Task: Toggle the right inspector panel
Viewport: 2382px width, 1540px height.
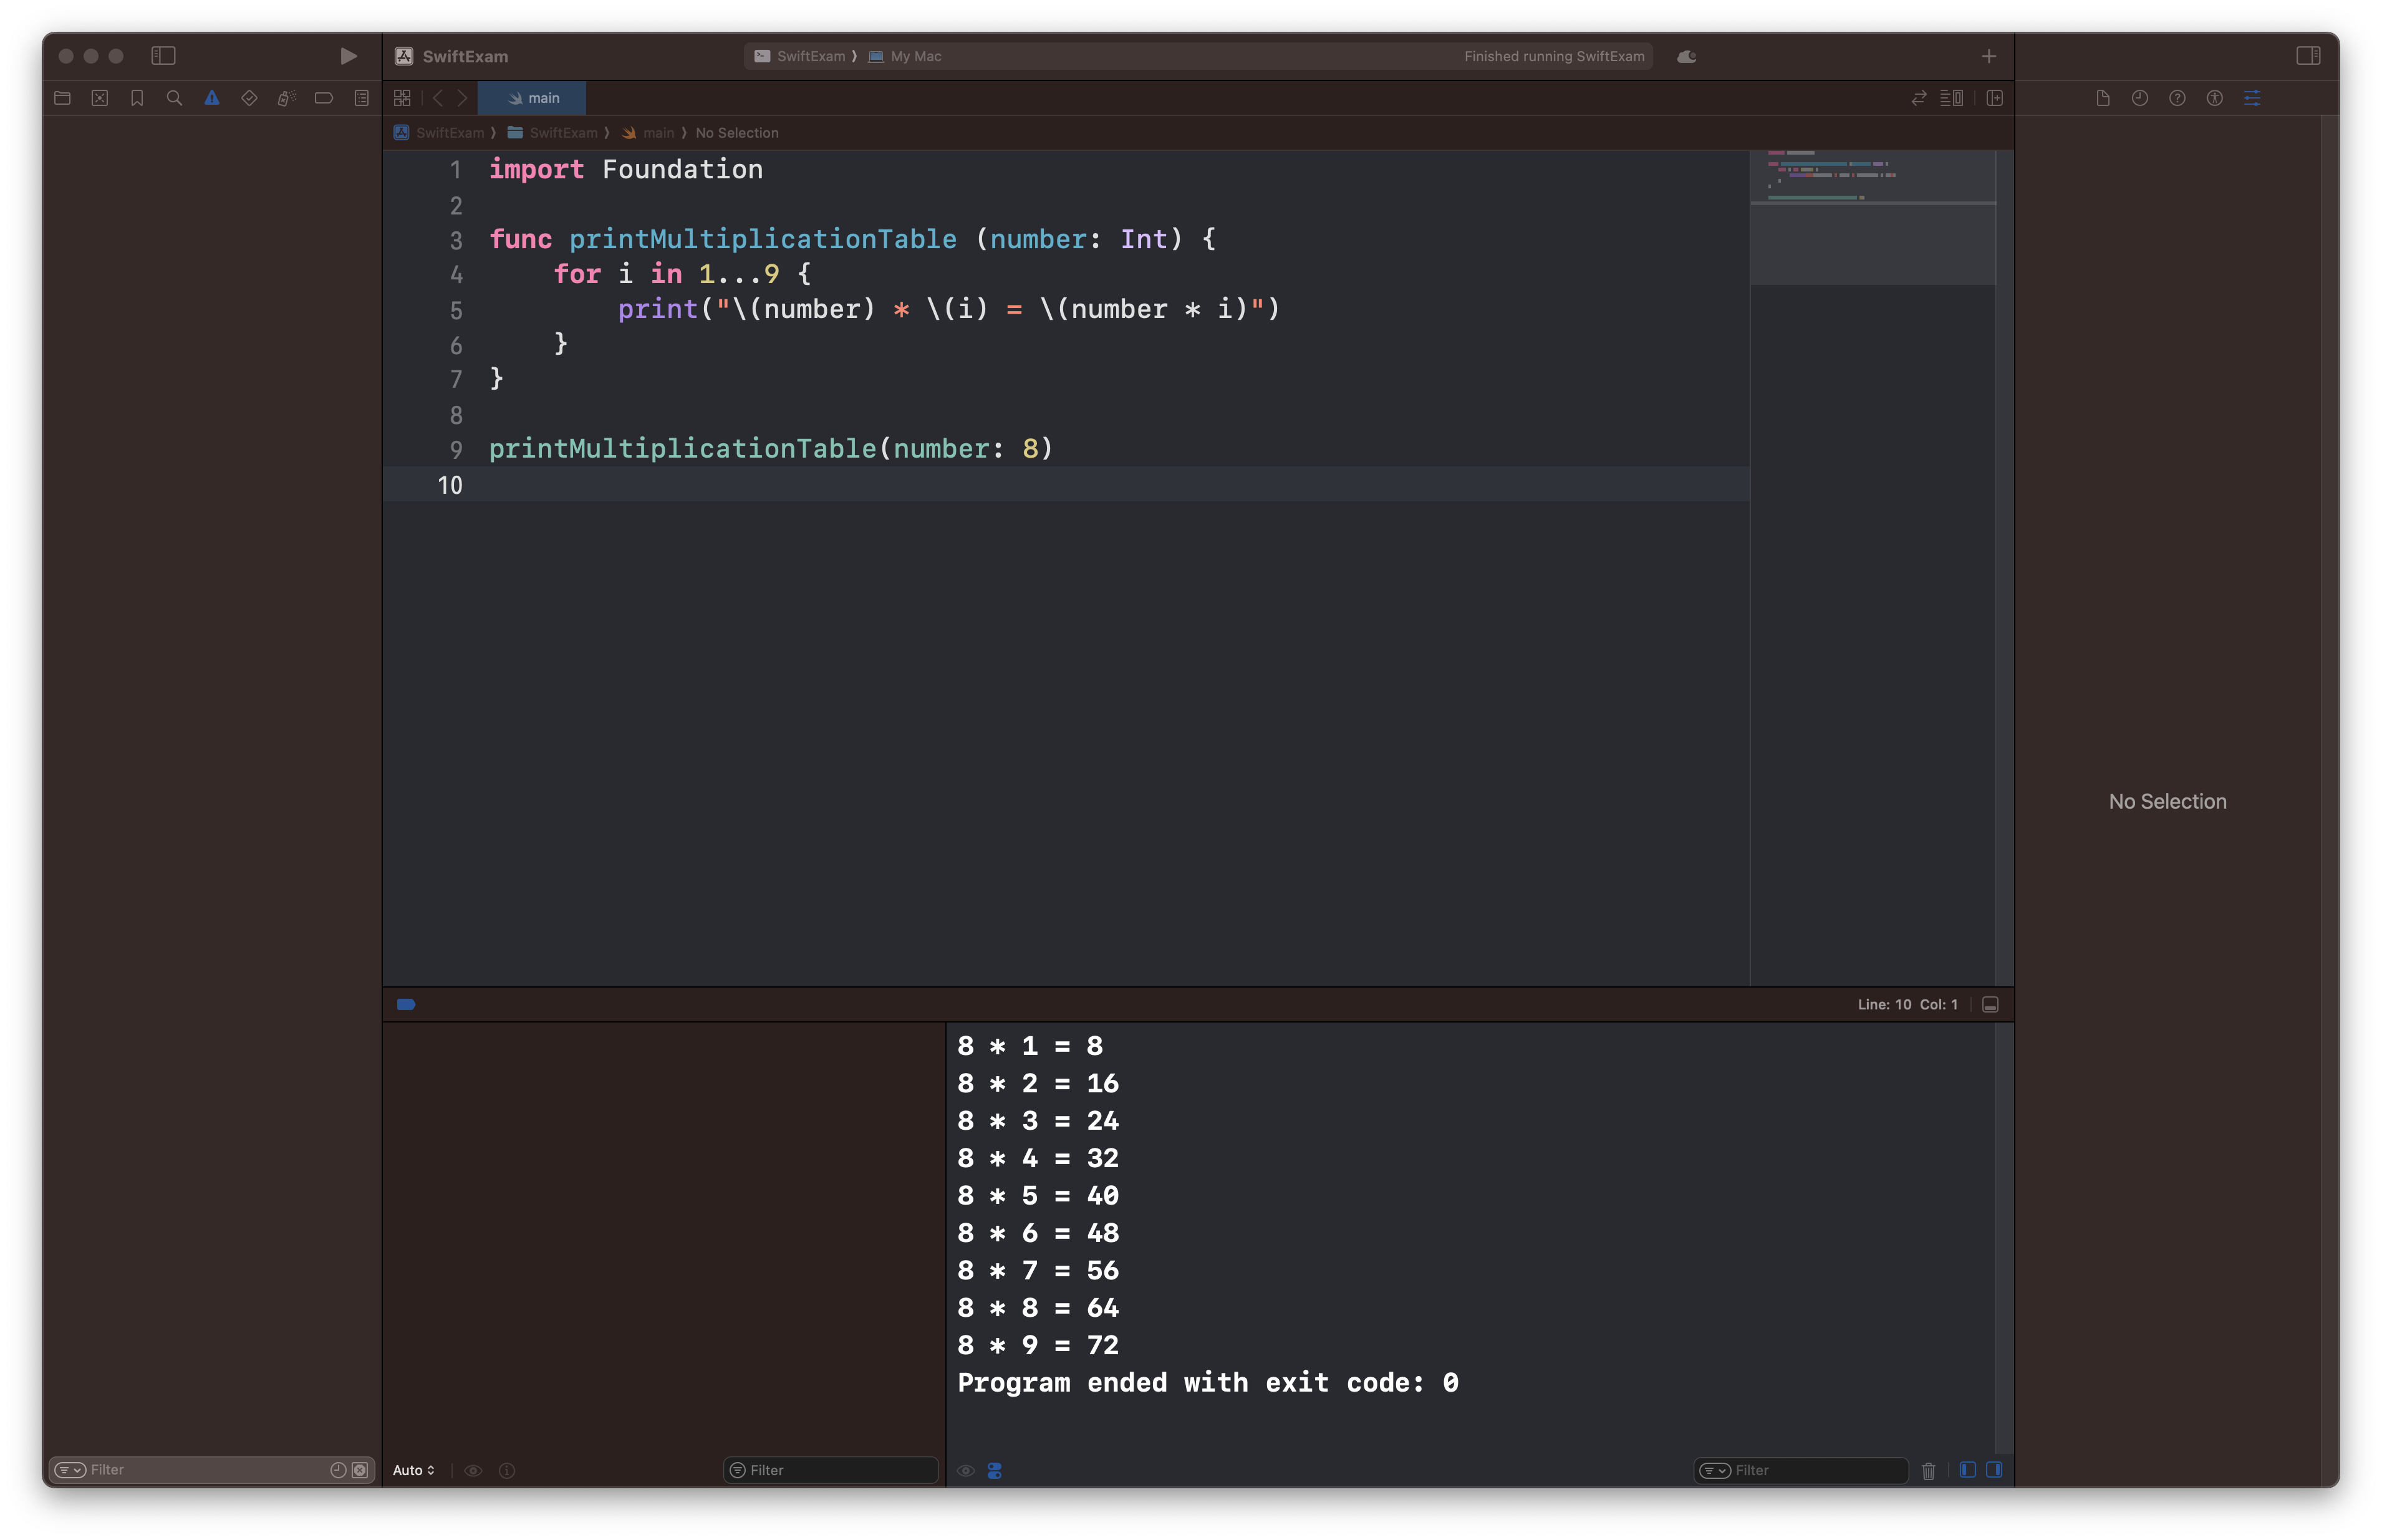Action: pos(2308,56)
